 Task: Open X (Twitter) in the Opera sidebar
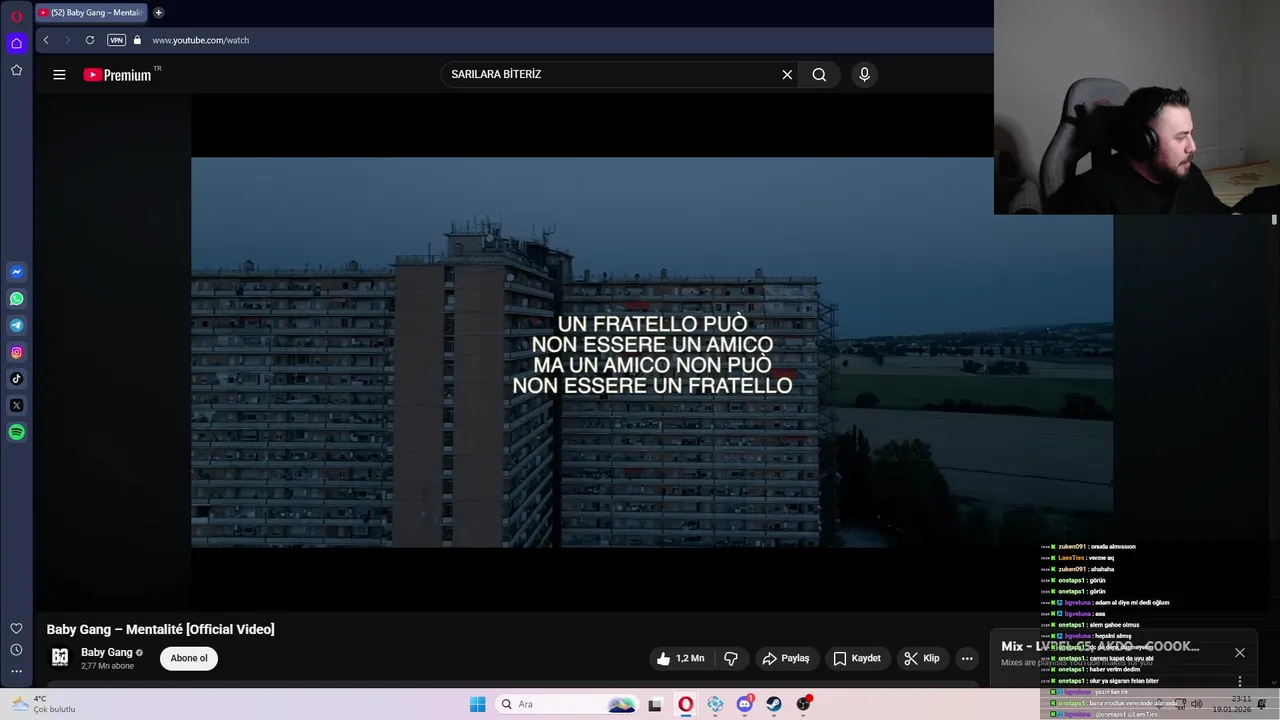click(16, 406)
